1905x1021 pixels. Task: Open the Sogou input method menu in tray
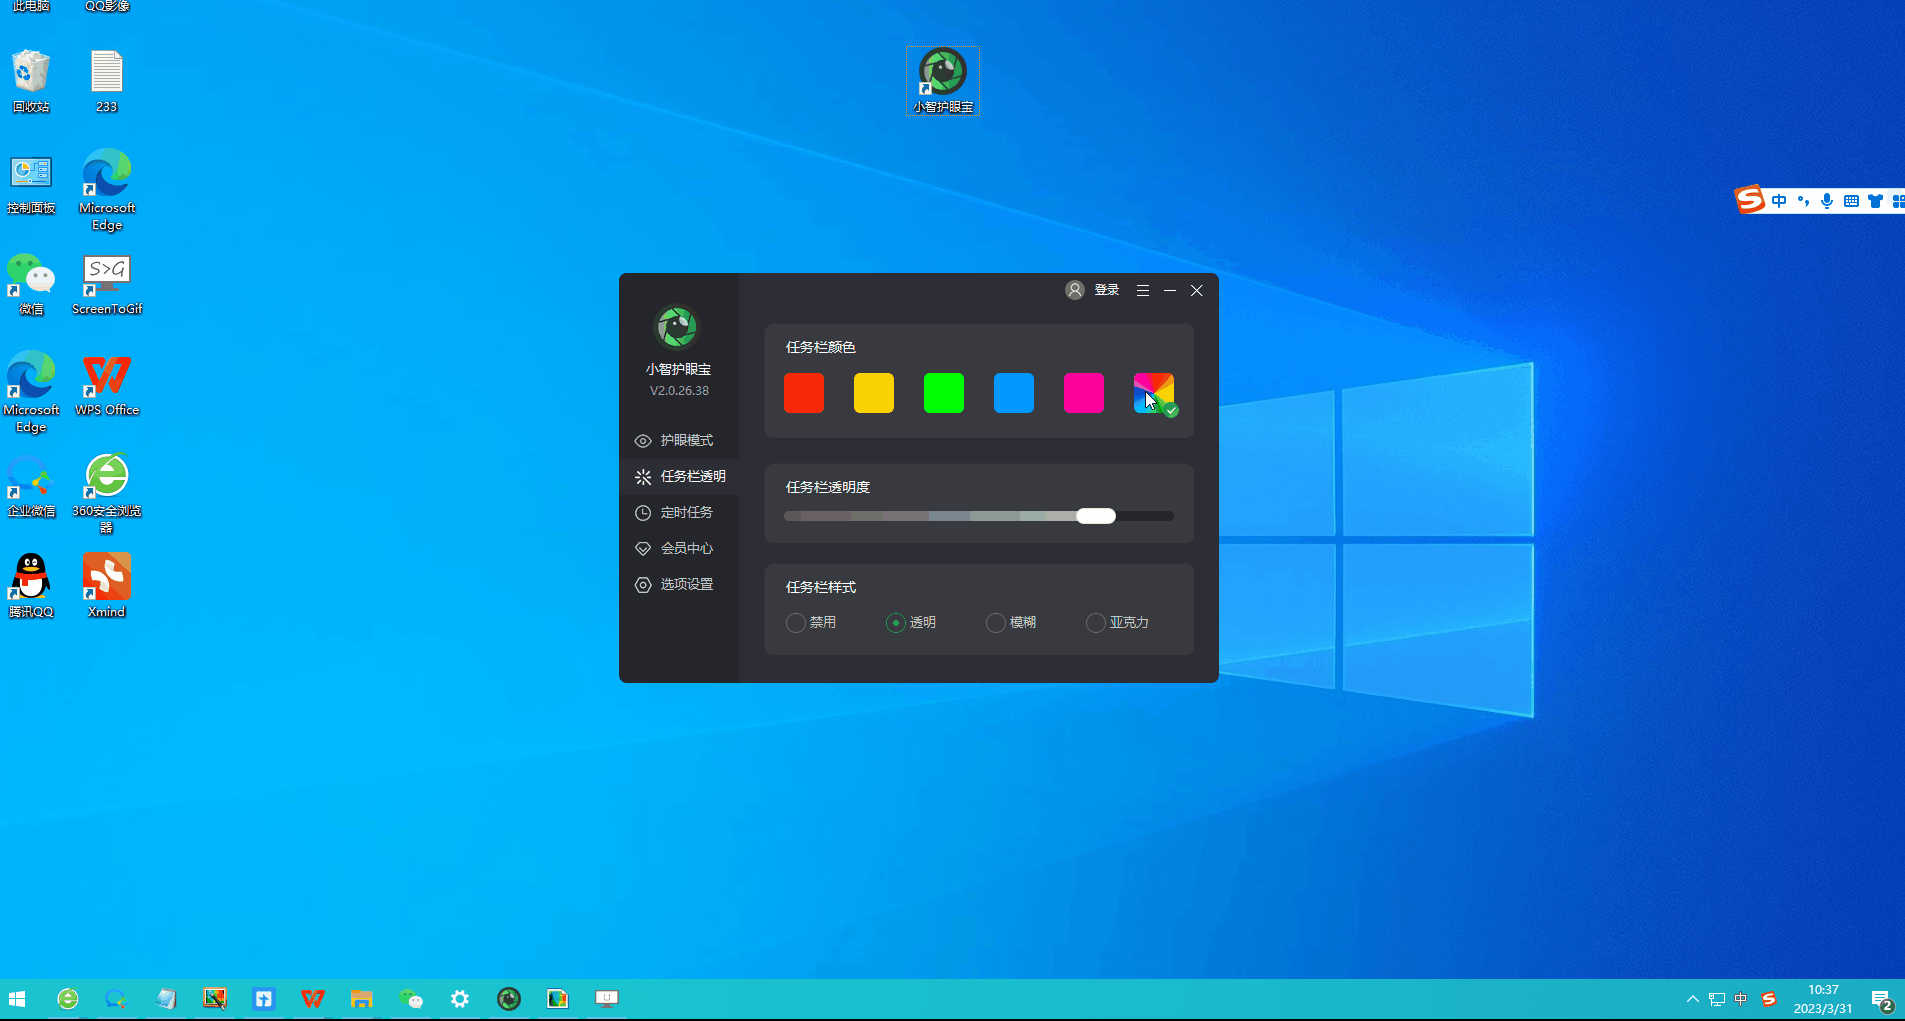pos(1767,998)
